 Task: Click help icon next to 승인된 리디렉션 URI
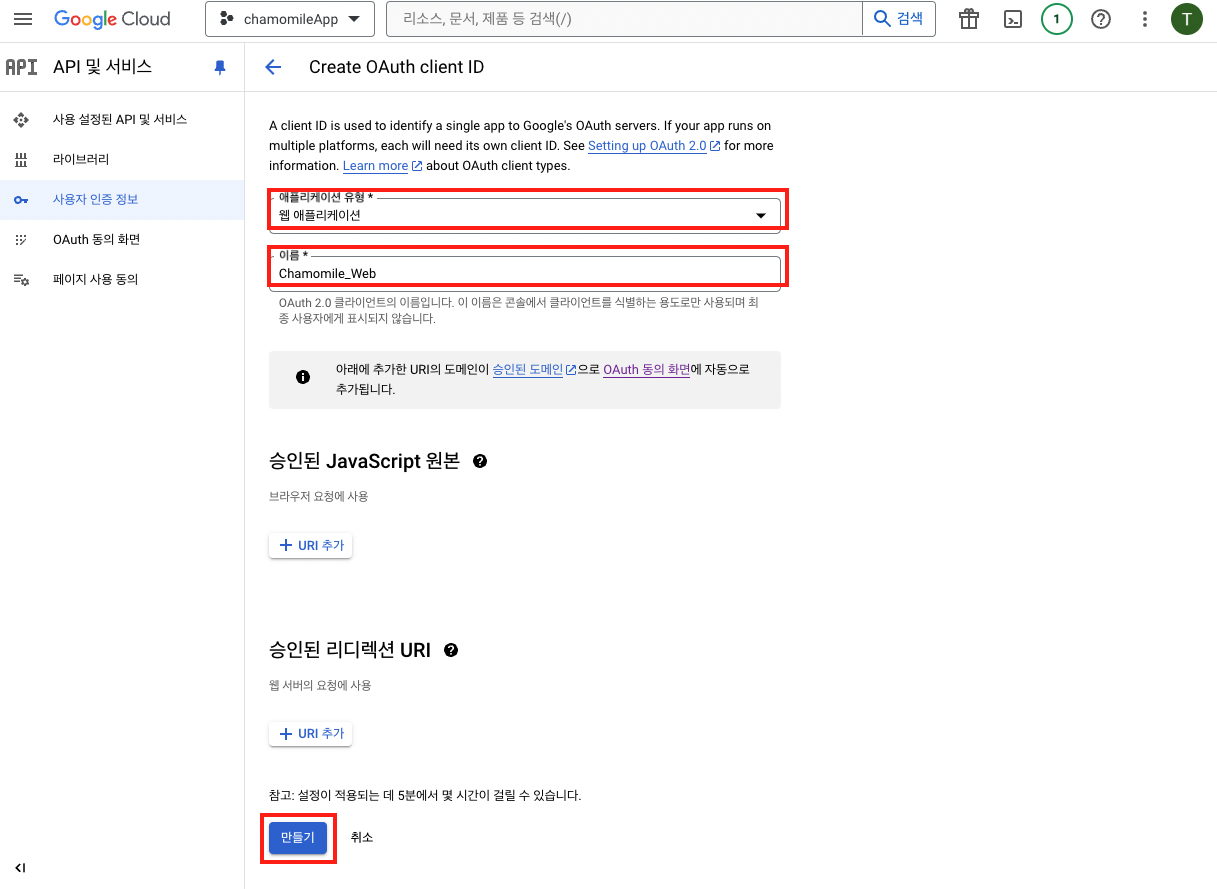coord(451,650)
